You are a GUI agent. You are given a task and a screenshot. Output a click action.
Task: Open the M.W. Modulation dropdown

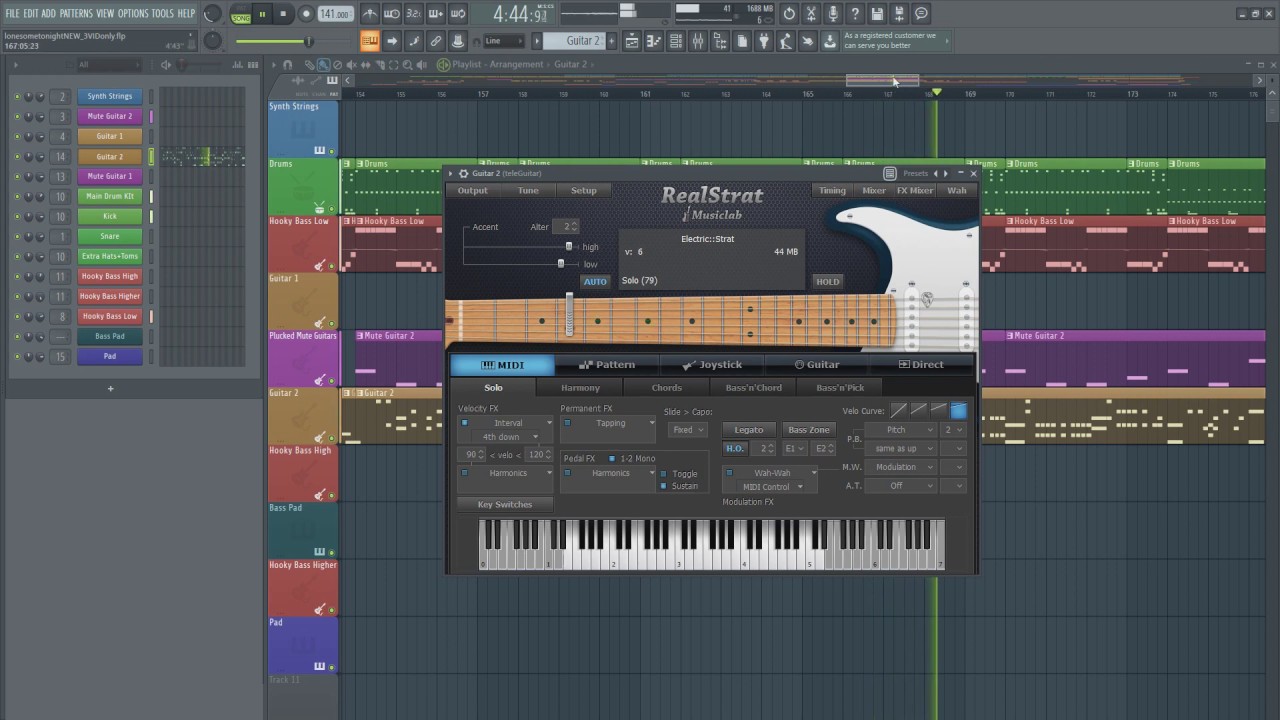[x=901, y=467]
